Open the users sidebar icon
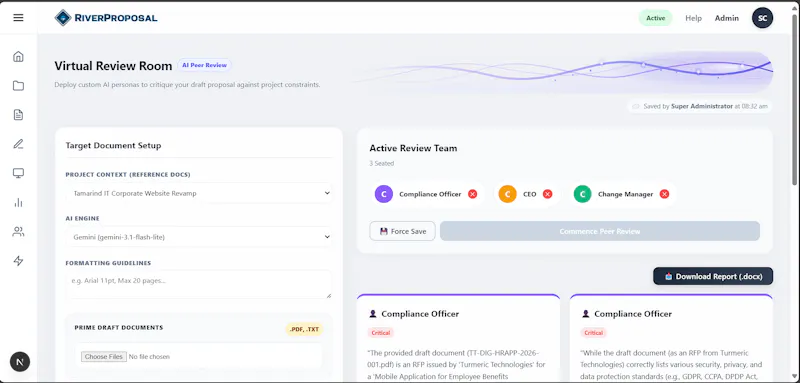Image resolution: width=800 pixels, height=383 pixels. [x=18, y=232]
